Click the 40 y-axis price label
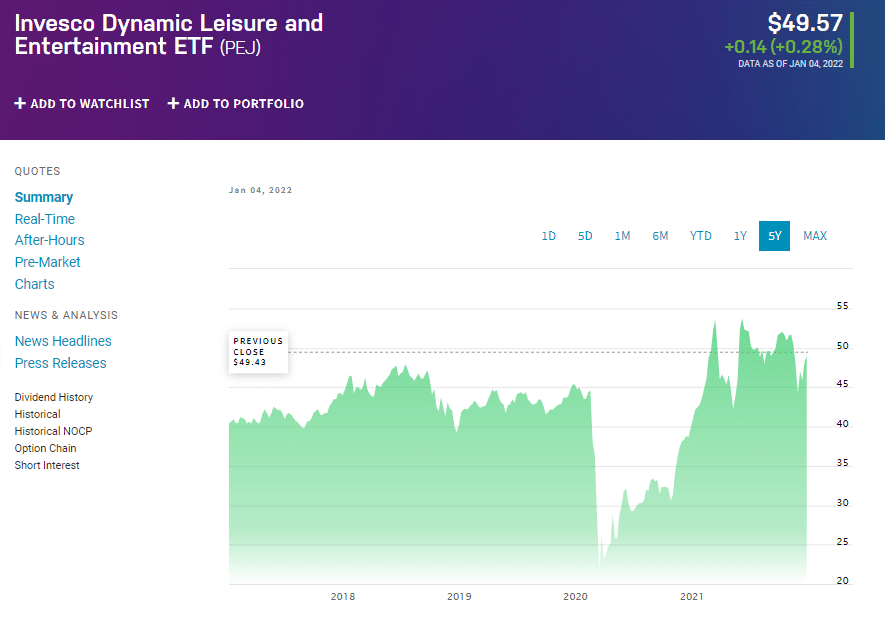885x638 pixels. [x=843, y=423]
